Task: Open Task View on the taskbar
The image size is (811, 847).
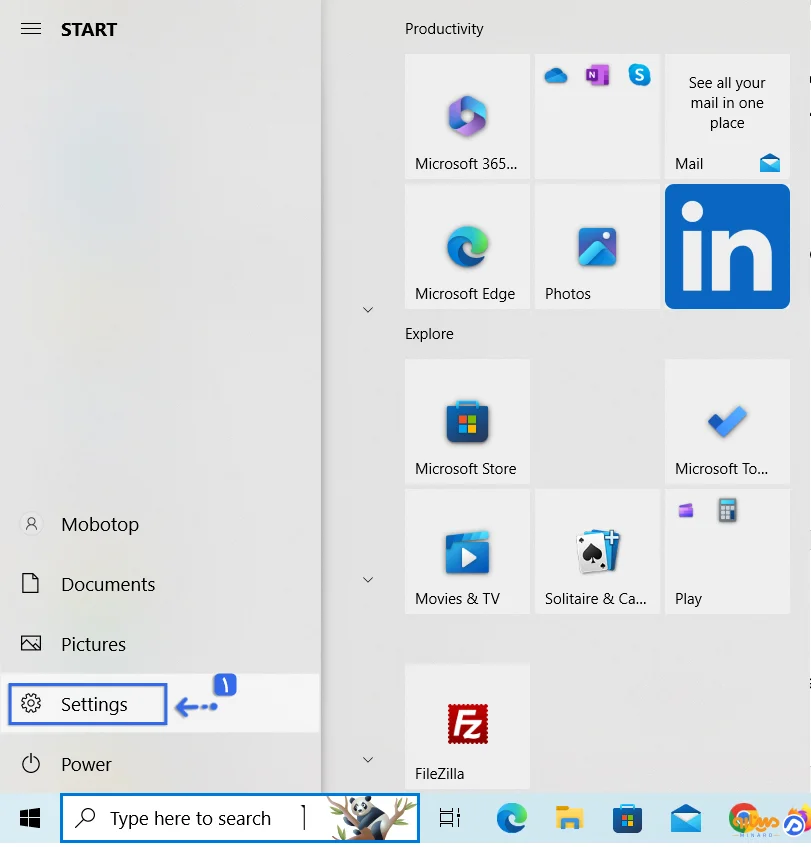Action: click(x=450, y=818)
